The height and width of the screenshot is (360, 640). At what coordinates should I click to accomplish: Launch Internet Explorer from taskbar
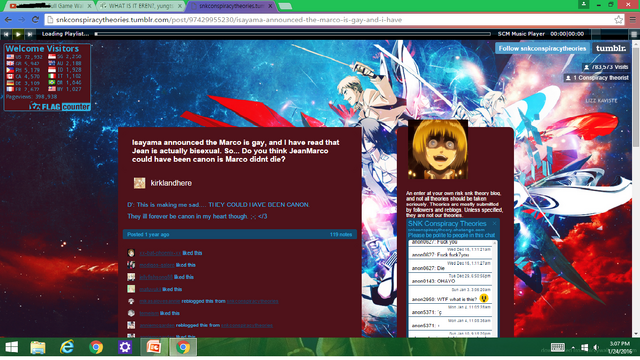[67, 347]
